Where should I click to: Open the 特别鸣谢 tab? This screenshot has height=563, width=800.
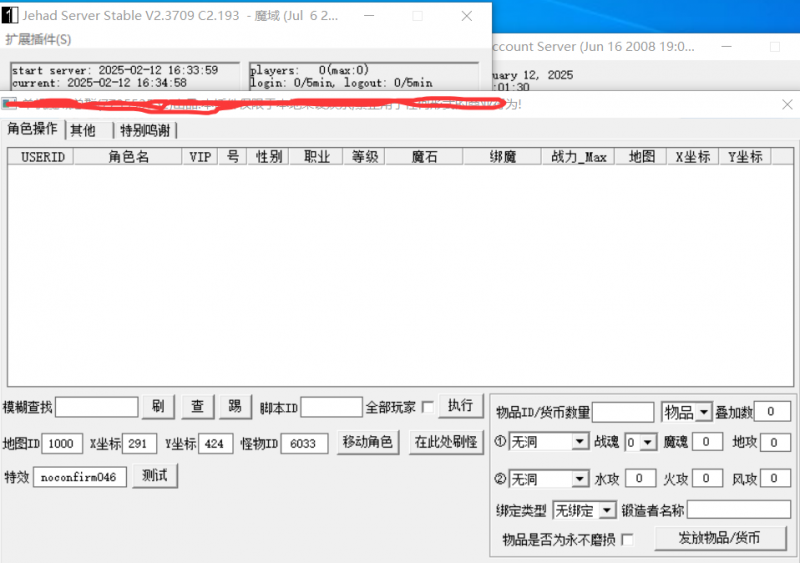tap(145, 131)
